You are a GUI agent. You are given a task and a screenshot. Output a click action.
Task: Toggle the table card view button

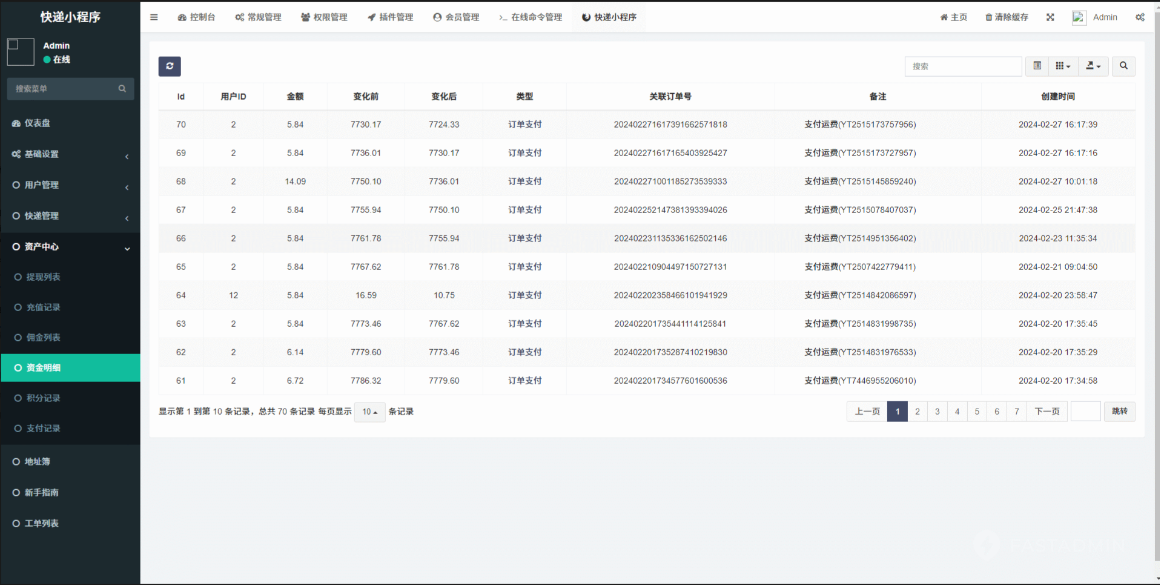click(1037, 66)
